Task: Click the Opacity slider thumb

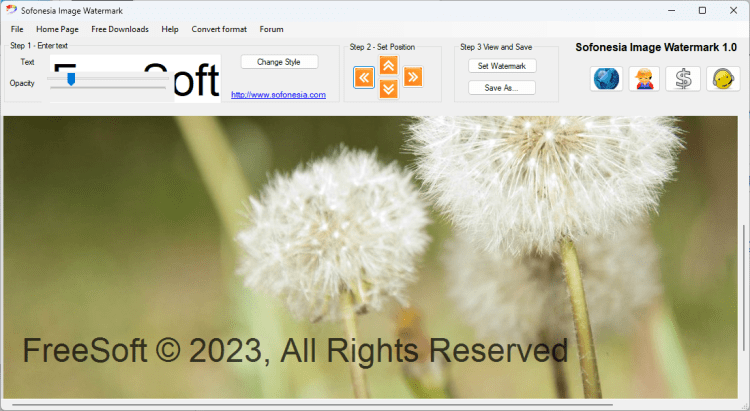Action: (71, 79)
